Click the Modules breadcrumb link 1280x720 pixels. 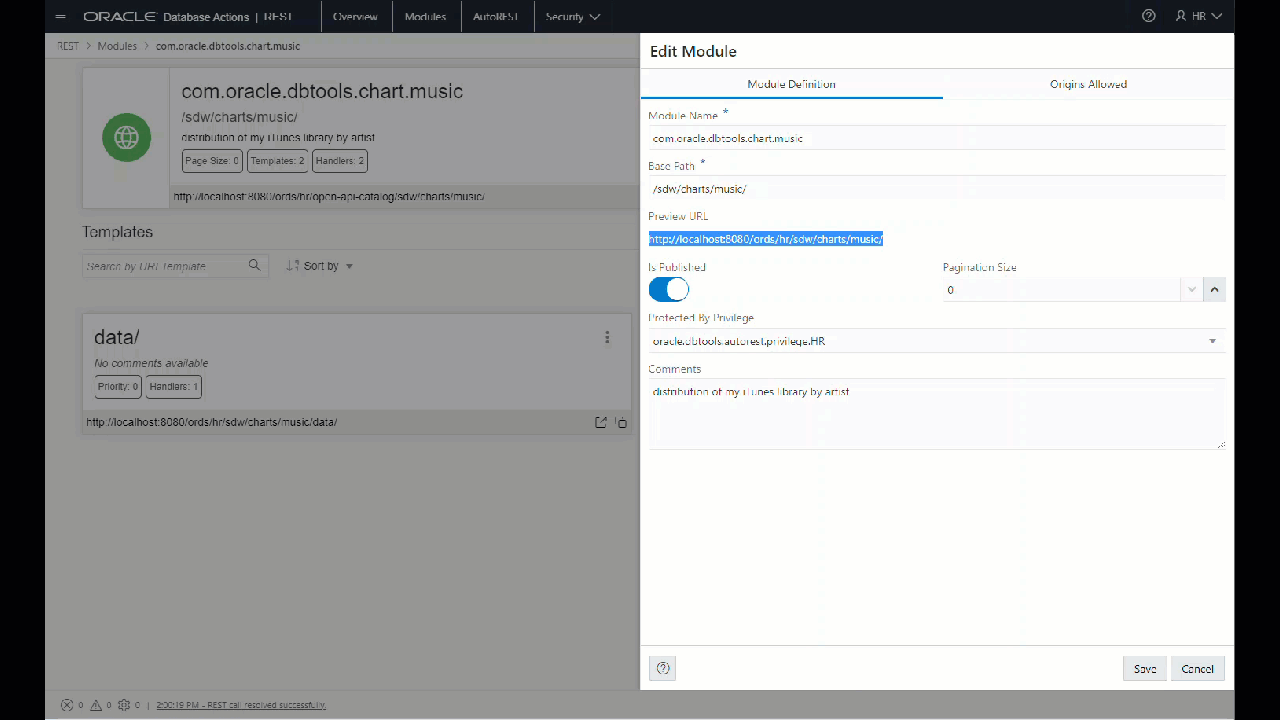pos(117,46)
